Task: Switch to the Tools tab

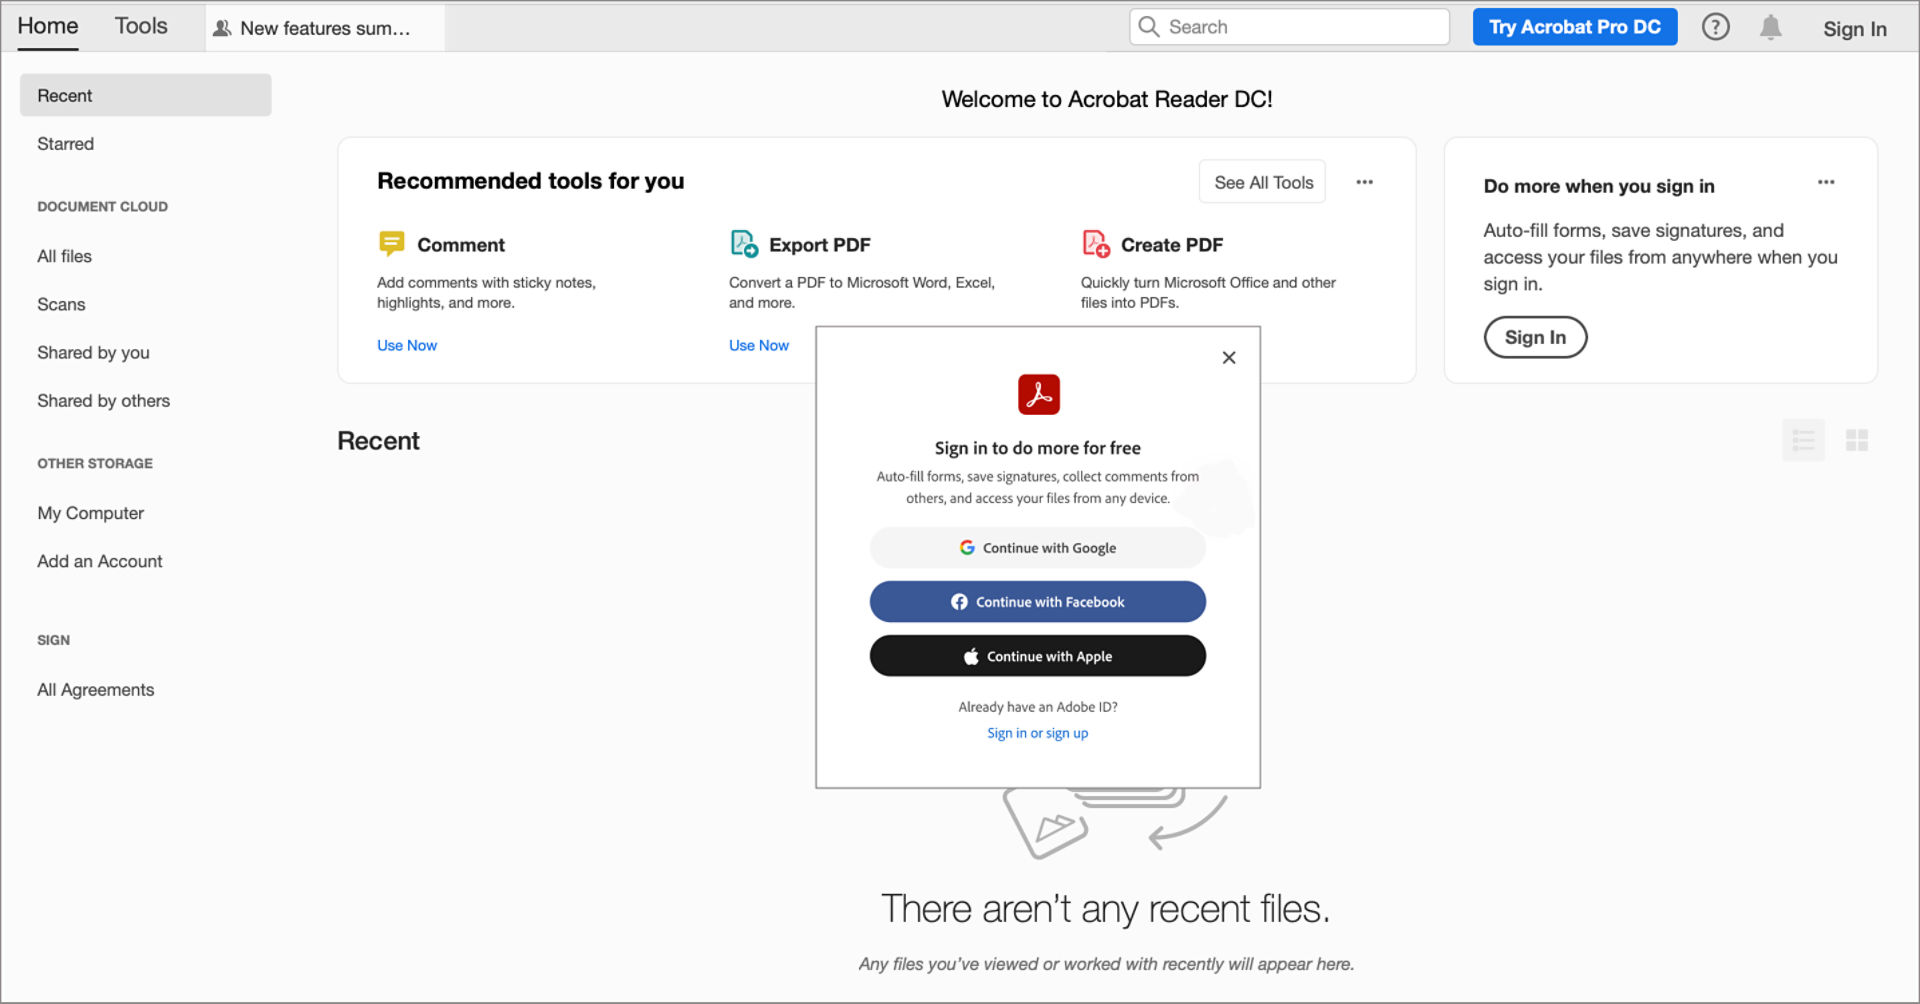Action: [x=140, y=26]
